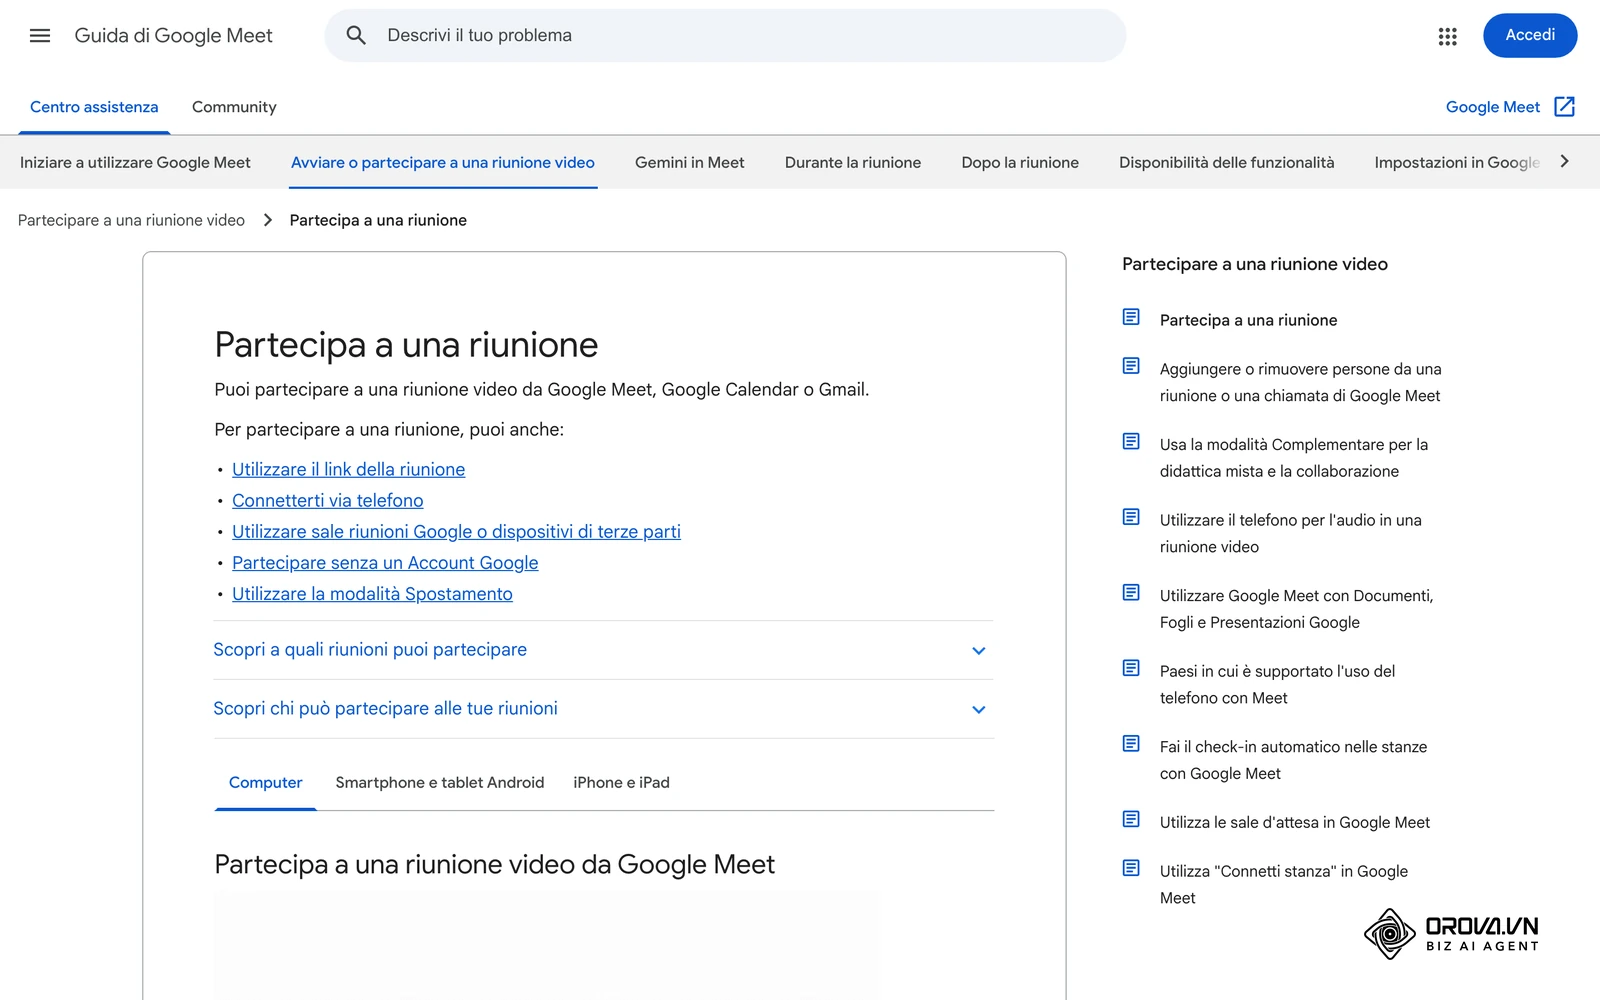
Task: Open sidebar article Paesi in cui è supportato telefono
Action: (x=1277, y=685)
